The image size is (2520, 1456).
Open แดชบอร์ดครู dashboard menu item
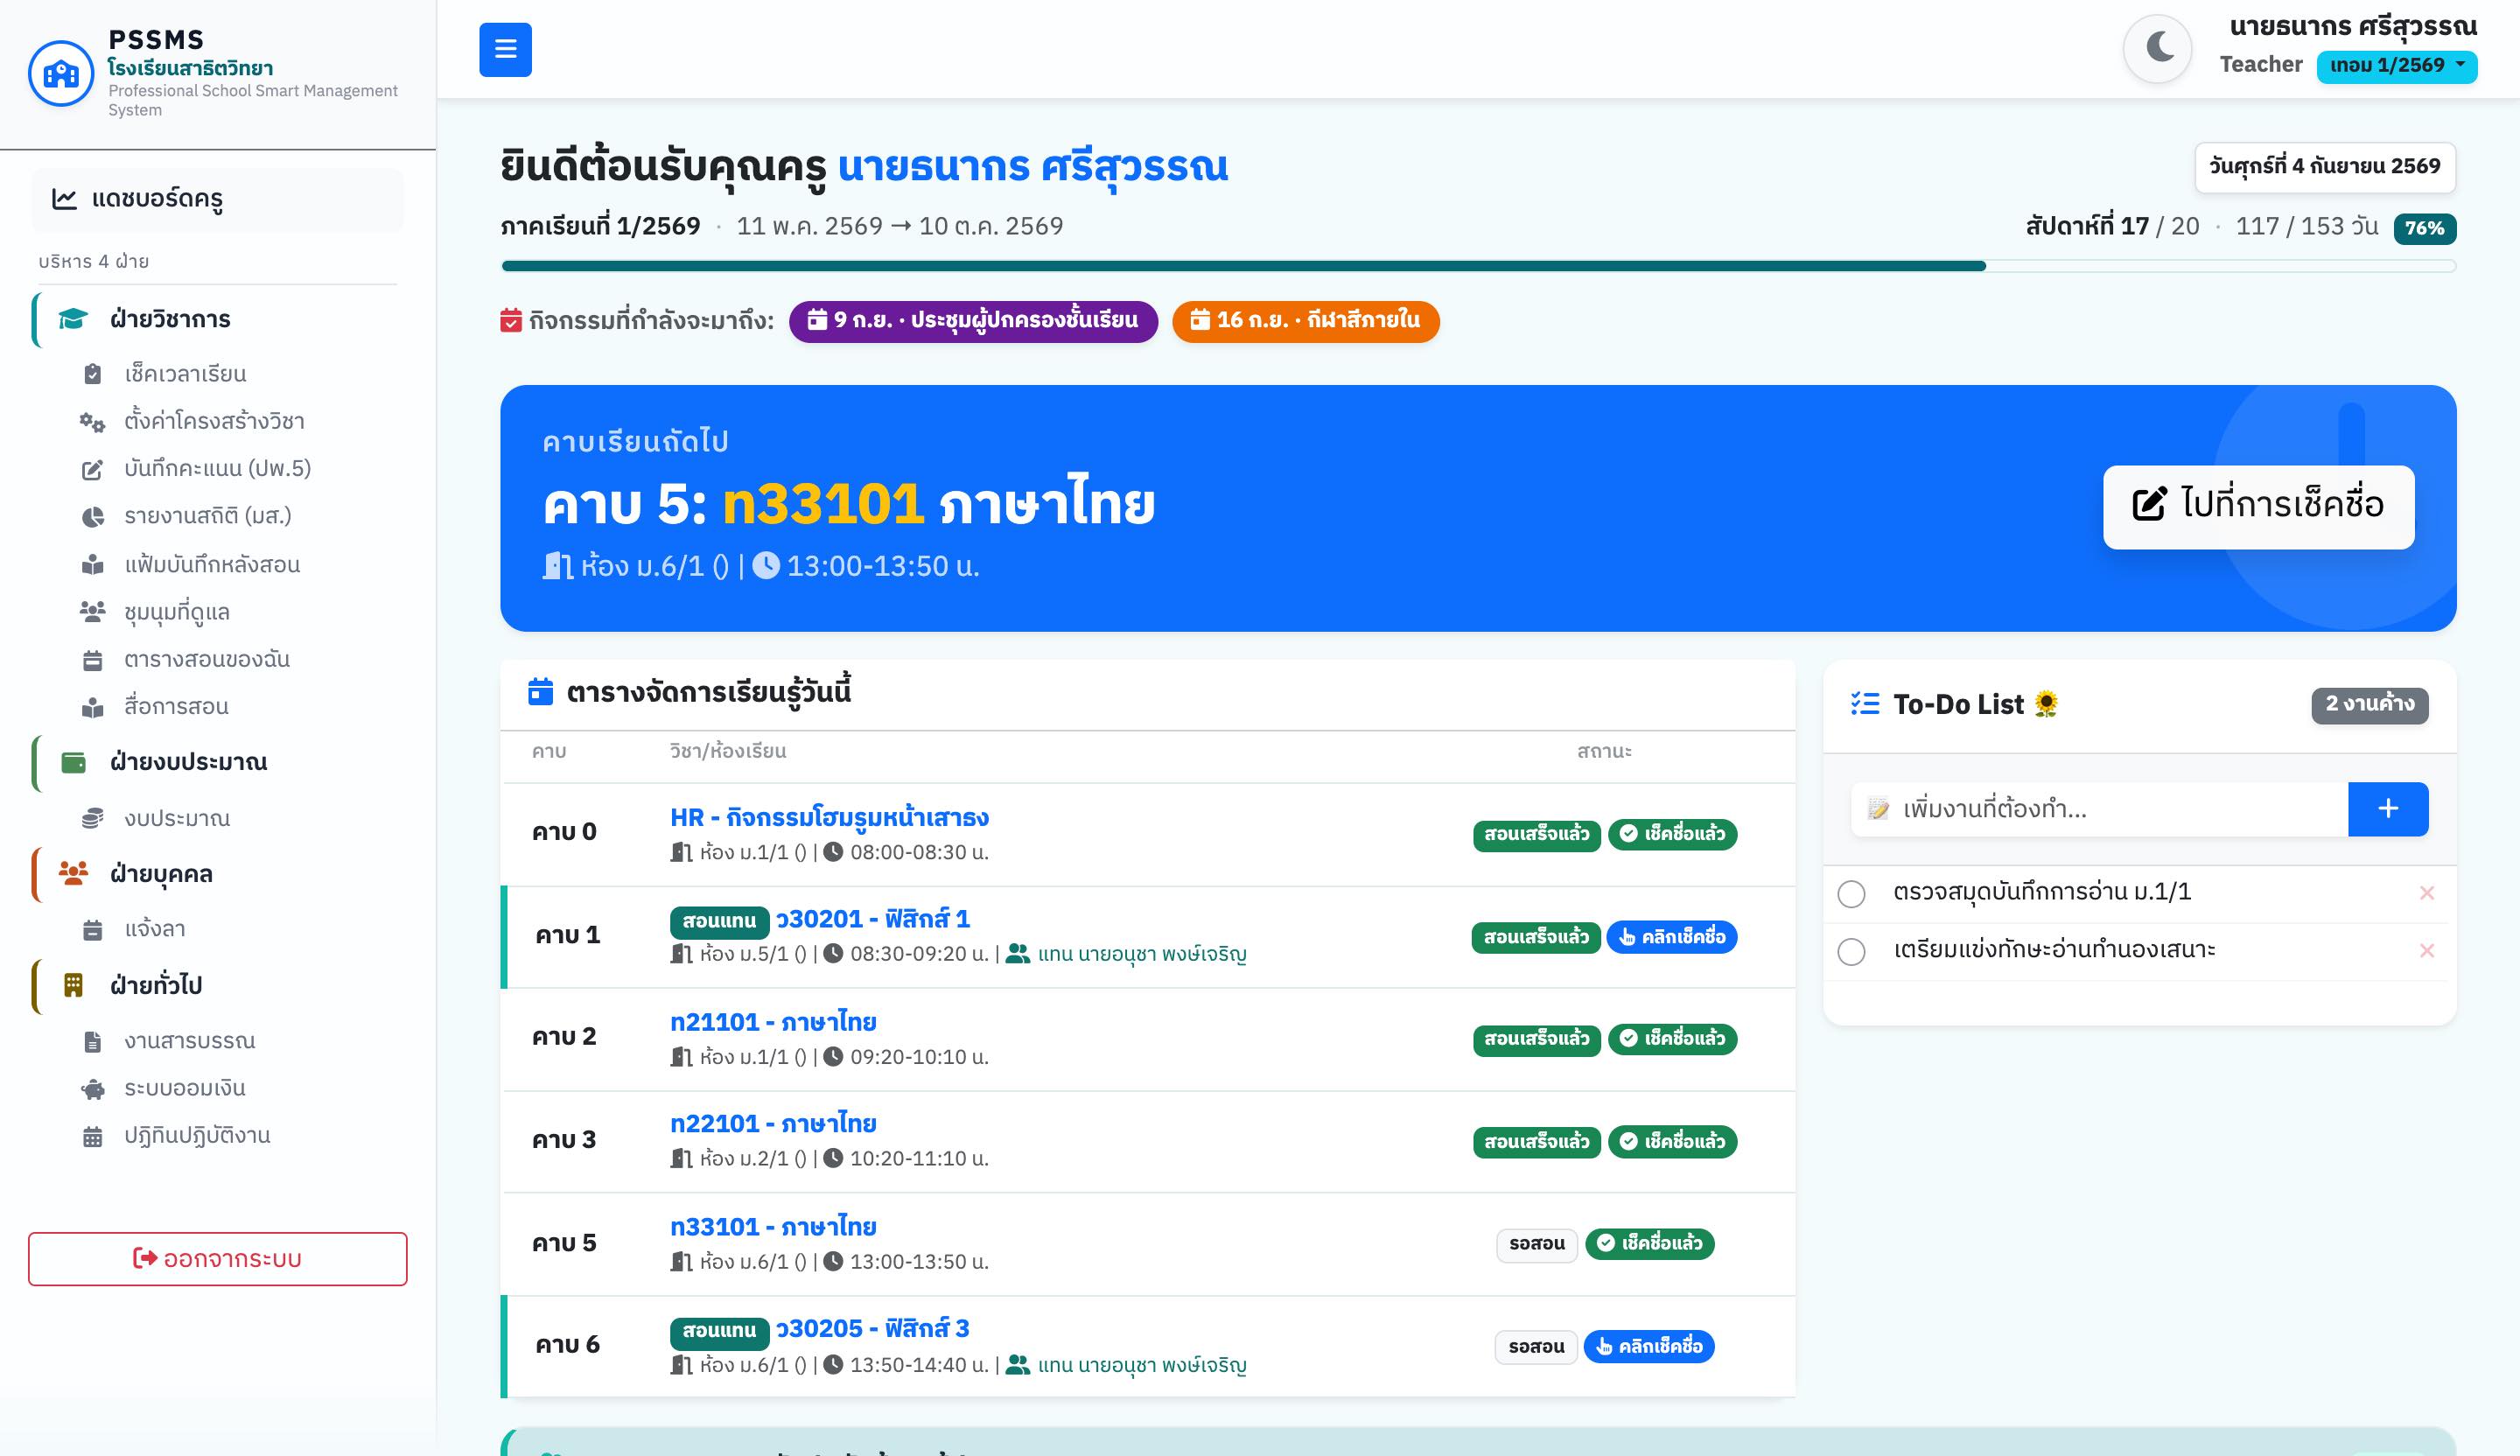click(x=218, y=198)
